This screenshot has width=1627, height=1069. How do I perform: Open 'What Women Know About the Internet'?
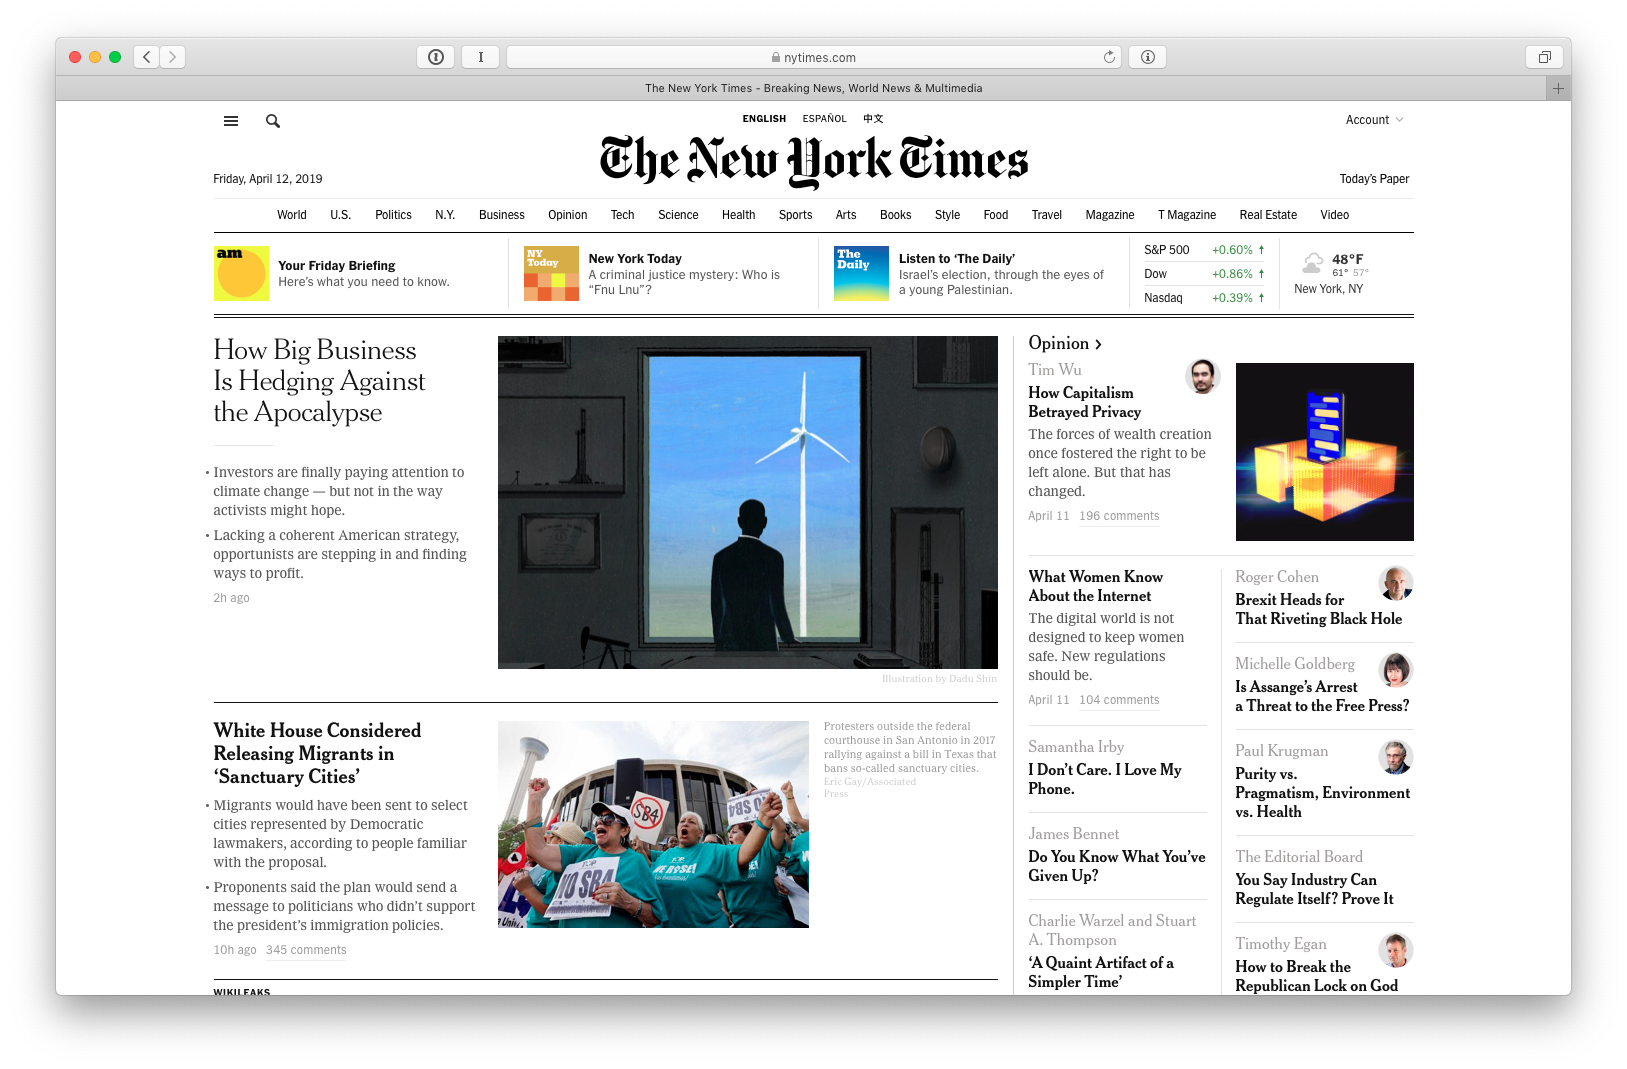pos(1095,586)
